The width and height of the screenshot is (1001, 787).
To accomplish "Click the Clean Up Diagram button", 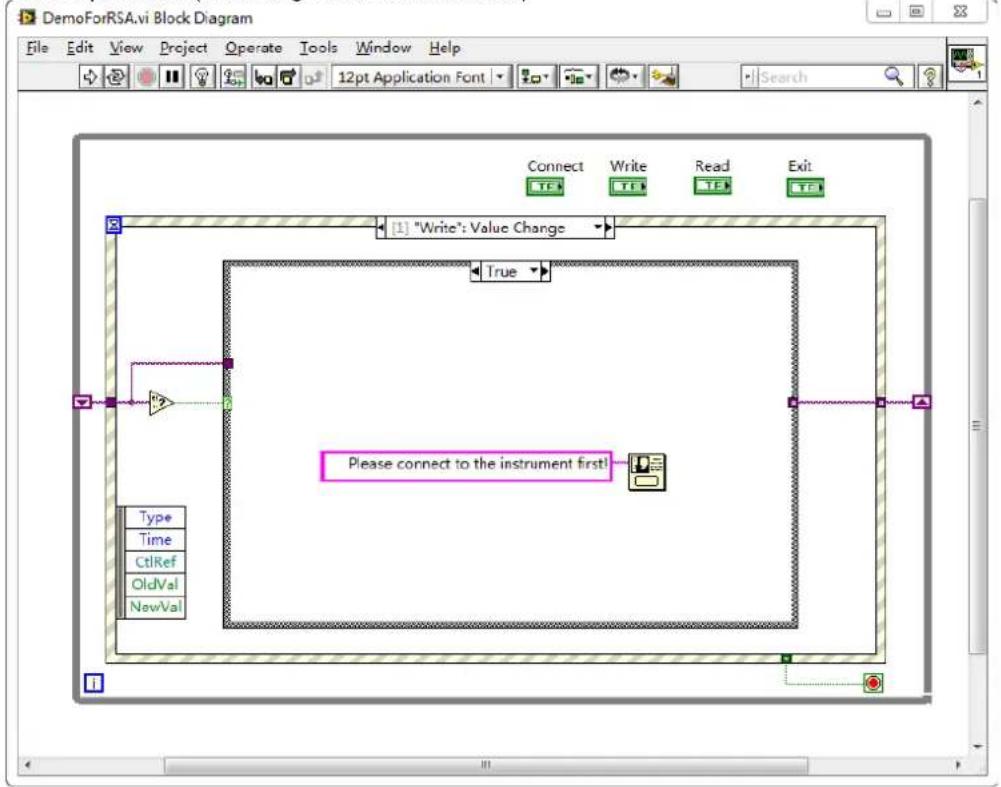I will pos(663,77).
